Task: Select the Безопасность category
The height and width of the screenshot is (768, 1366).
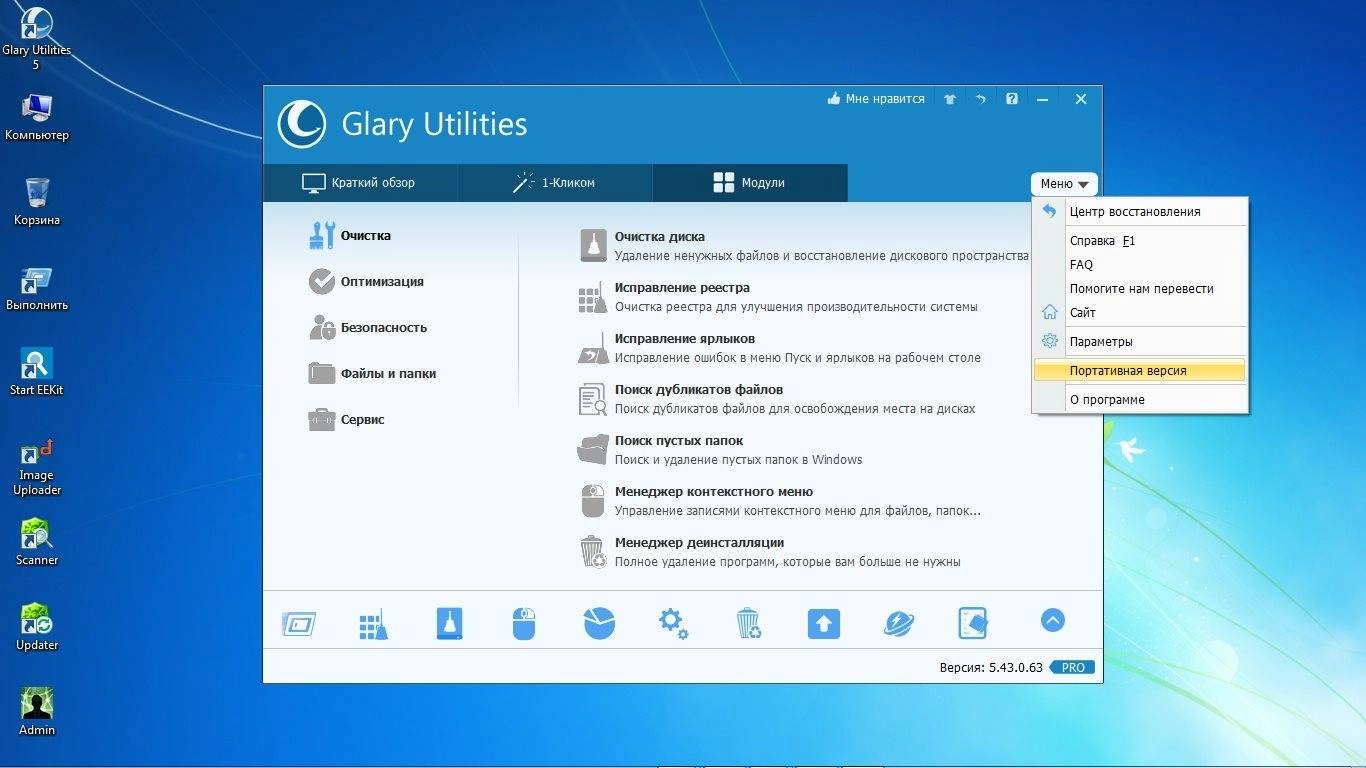Action: coord(367,328)
